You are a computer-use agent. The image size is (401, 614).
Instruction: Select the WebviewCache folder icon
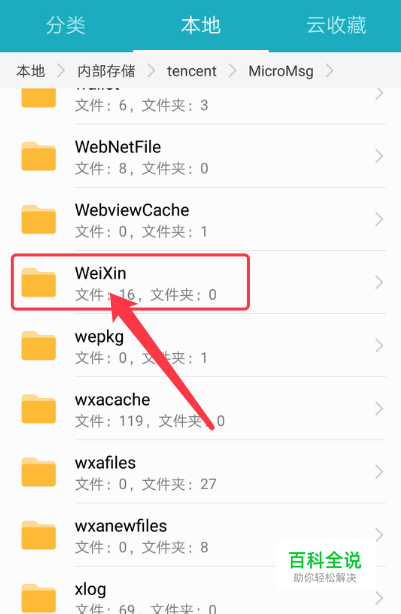point(38,219)
